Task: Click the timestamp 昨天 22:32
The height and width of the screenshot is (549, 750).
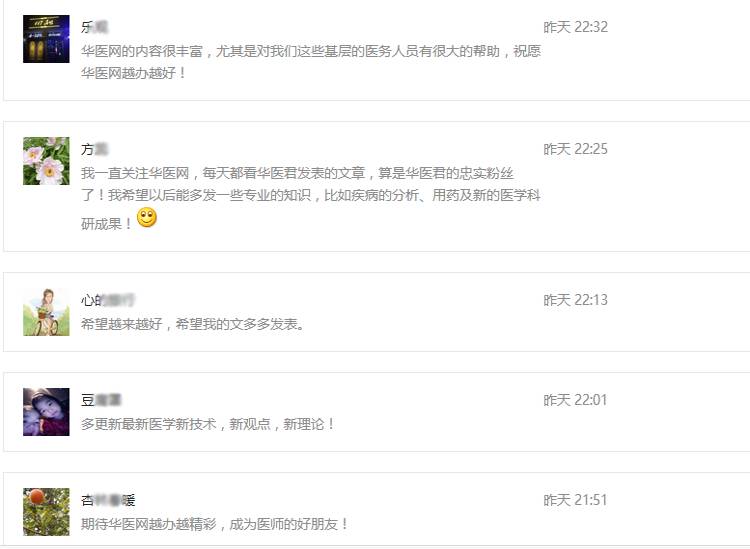Action: 575,27
